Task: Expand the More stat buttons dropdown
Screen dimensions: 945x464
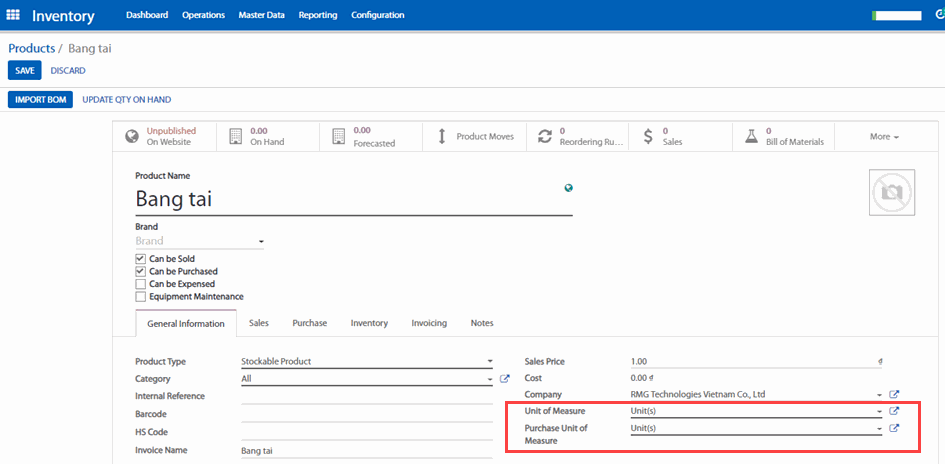Action: click(884, 137)
